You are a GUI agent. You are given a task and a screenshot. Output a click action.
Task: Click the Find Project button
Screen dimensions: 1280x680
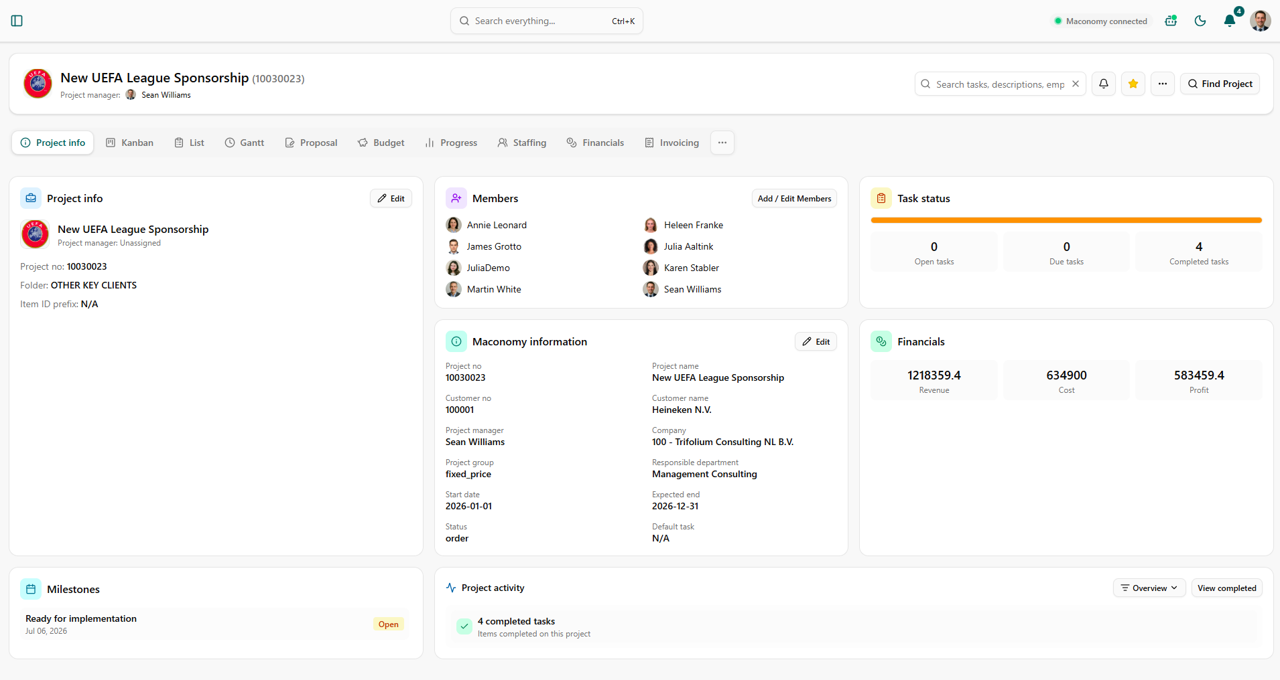pyautogui.click(x=1220, y=84)
